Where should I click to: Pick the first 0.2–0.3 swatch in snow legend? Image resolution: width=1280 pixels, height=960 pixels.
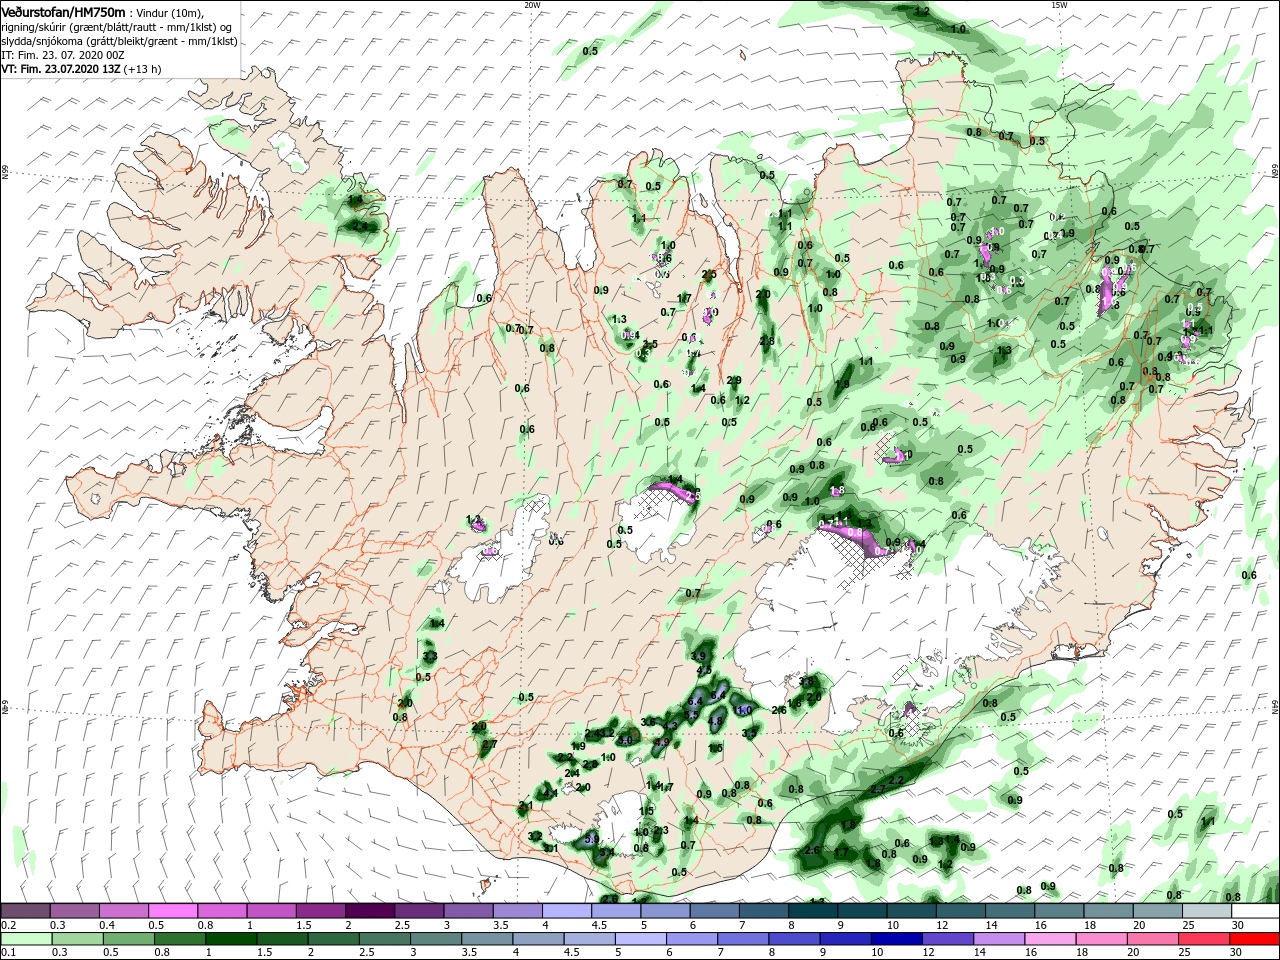click(x=26, y=911)
